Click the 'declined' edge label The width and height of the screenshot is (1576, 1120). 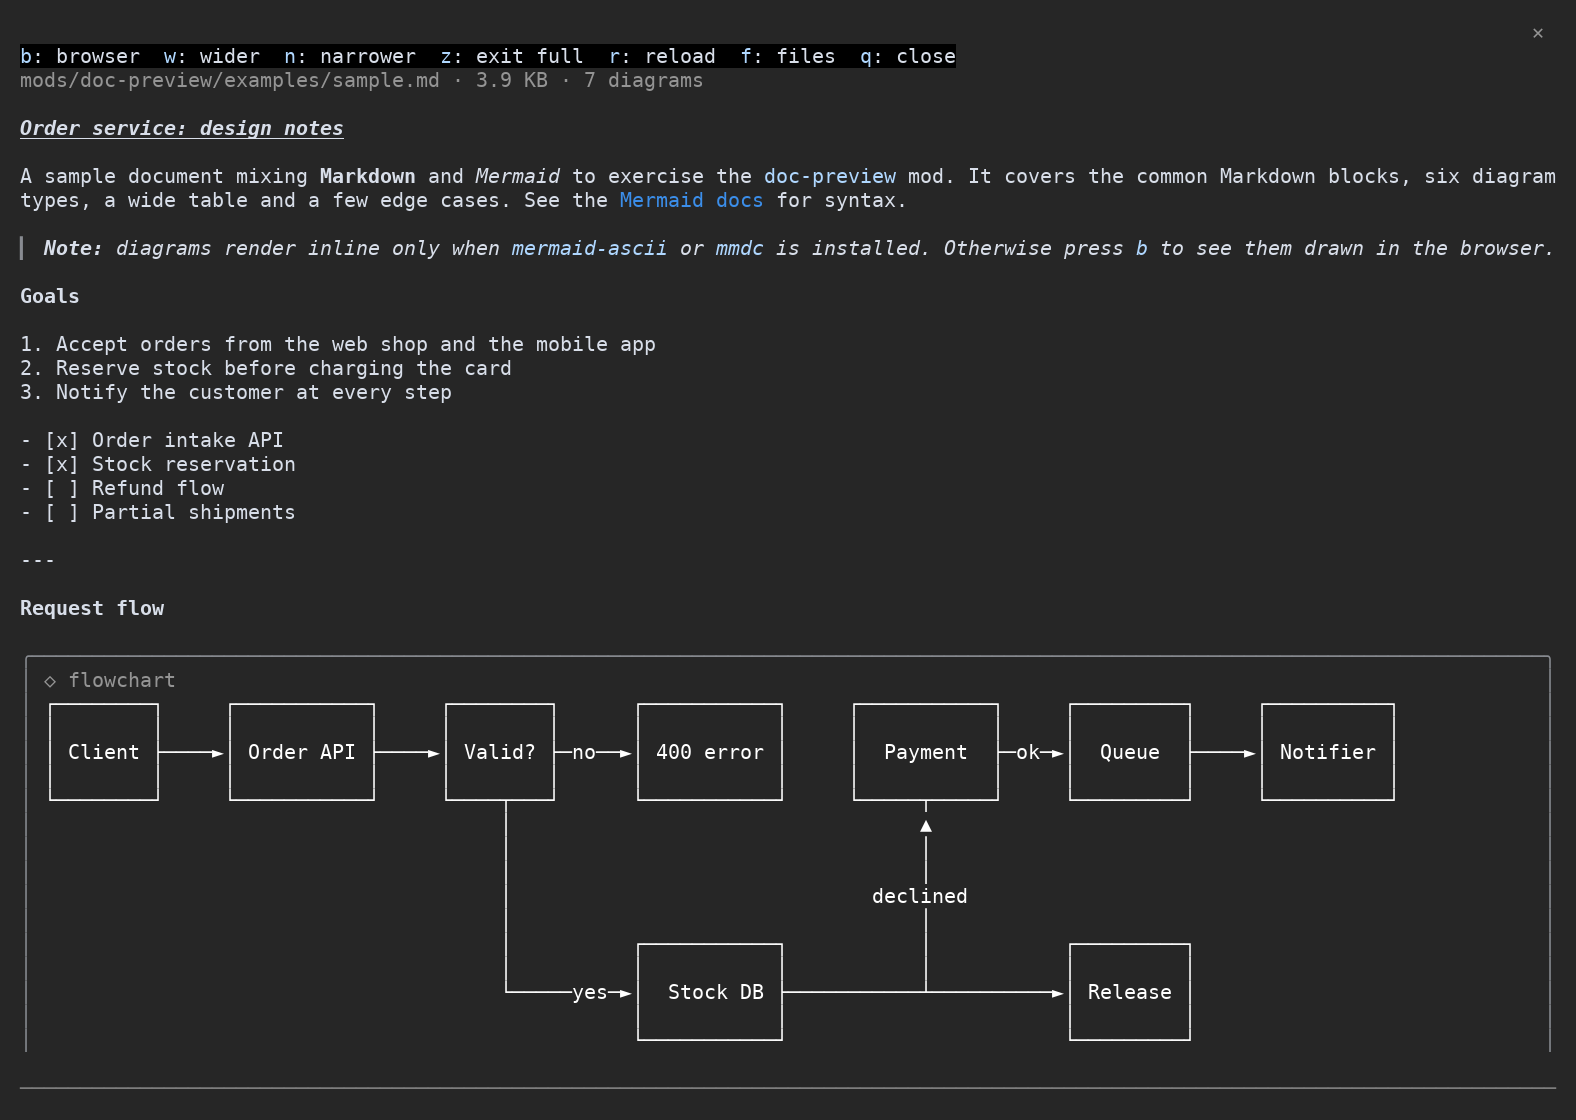point(920,896)
